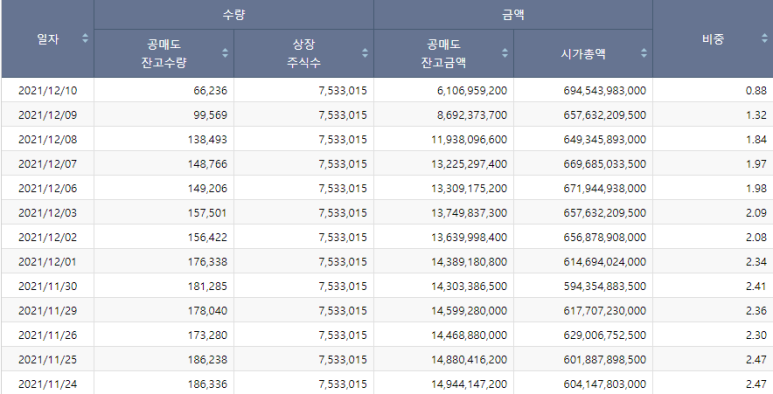This screenshot has height=394, width=773.
Task: Click balance amount 14,599,280,000
Action: (469, 311)
